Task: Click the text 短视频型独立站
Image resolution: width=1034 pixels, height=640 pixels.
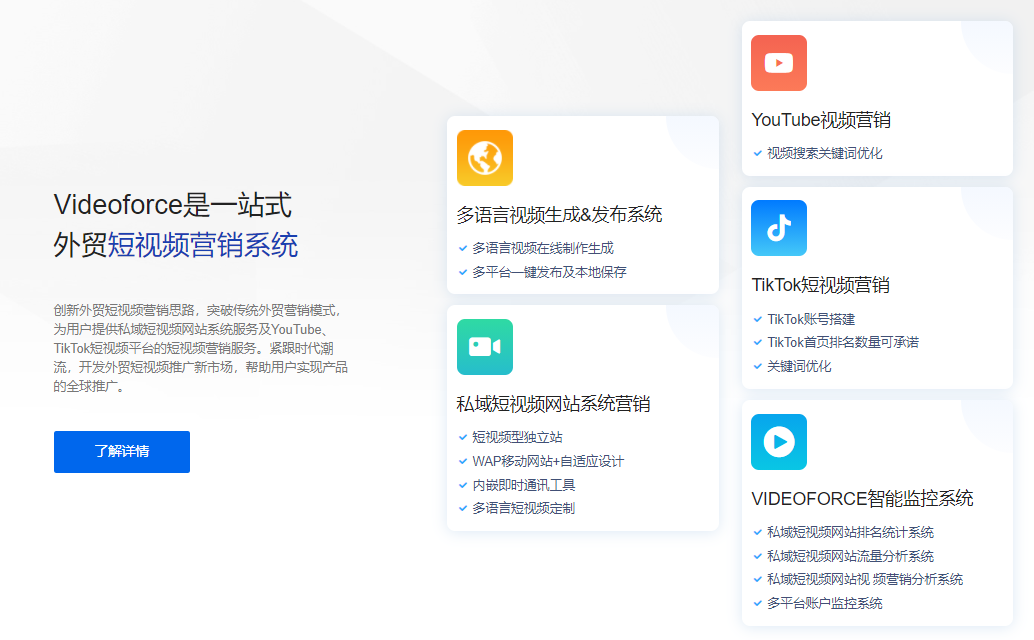Action: click(x=517, y=437)
